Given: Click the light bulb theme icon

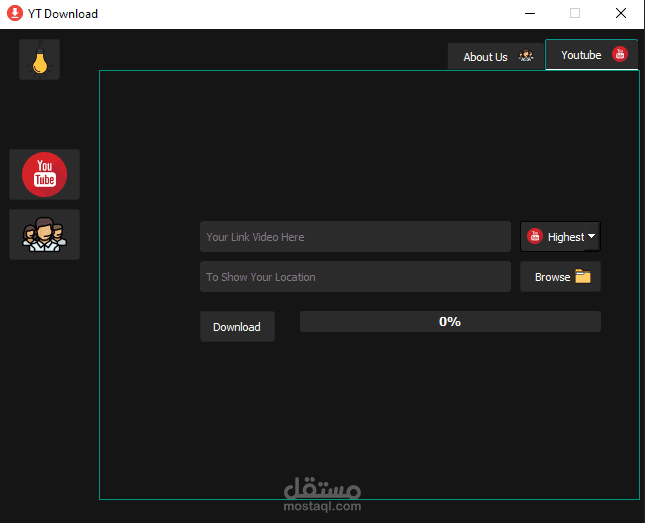Looking at the screenshot, I should 39,60.
